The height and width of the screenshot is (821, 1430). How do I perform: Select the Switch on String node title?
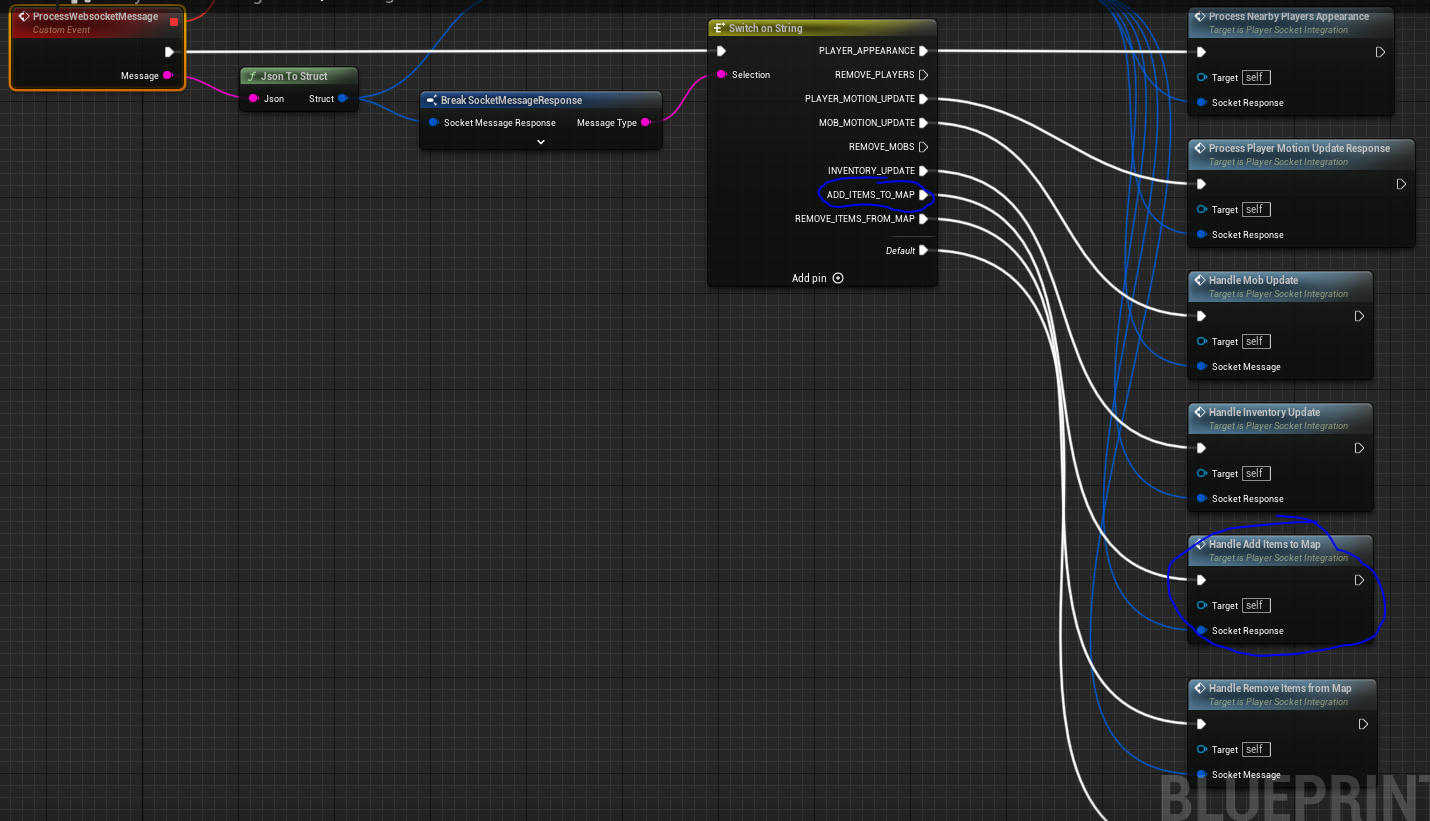(x=765, y=28)
